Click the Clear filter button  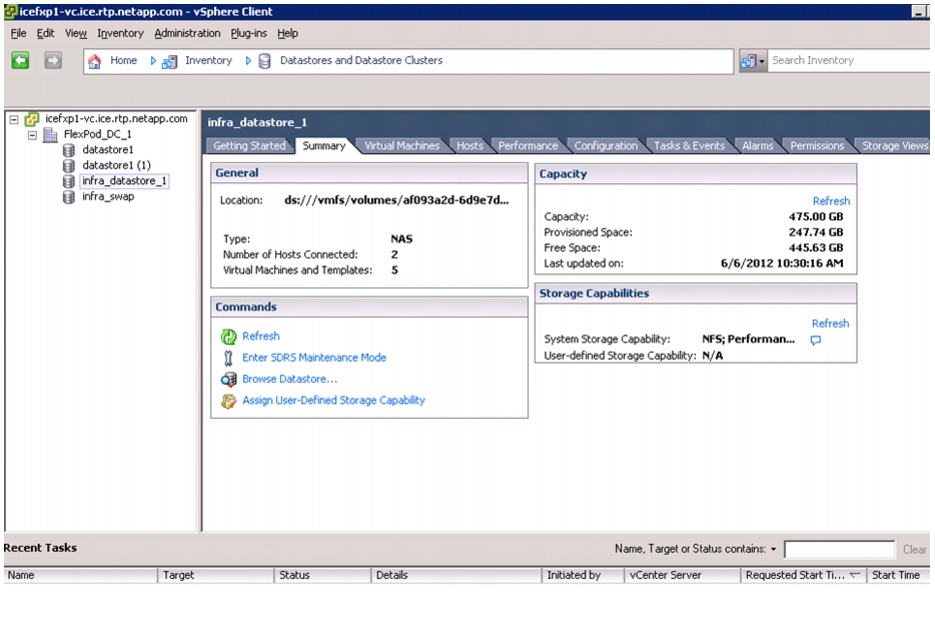click(914, 550)
